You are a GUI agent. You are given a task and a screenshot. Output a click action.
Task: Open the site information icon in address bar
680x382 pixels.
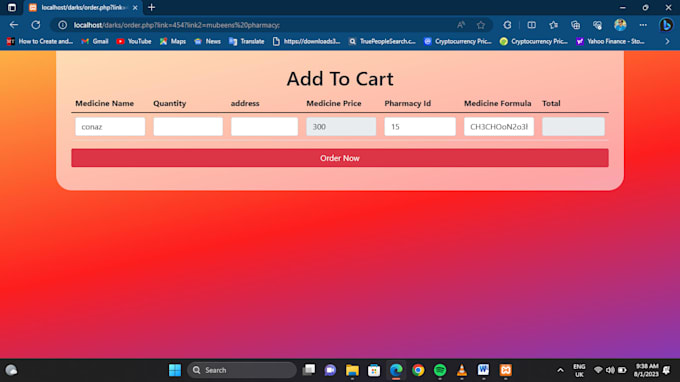tap(62, 25)
